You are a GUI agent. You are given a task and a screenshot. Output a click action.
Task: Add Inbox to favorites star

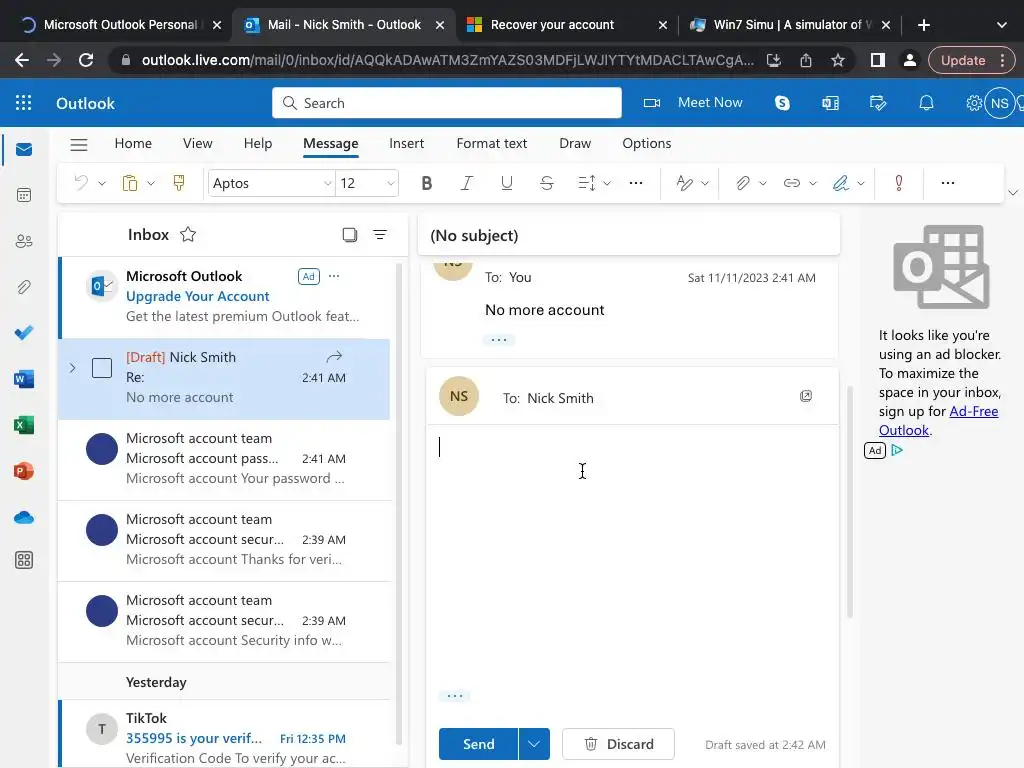(x=188, y=234)
